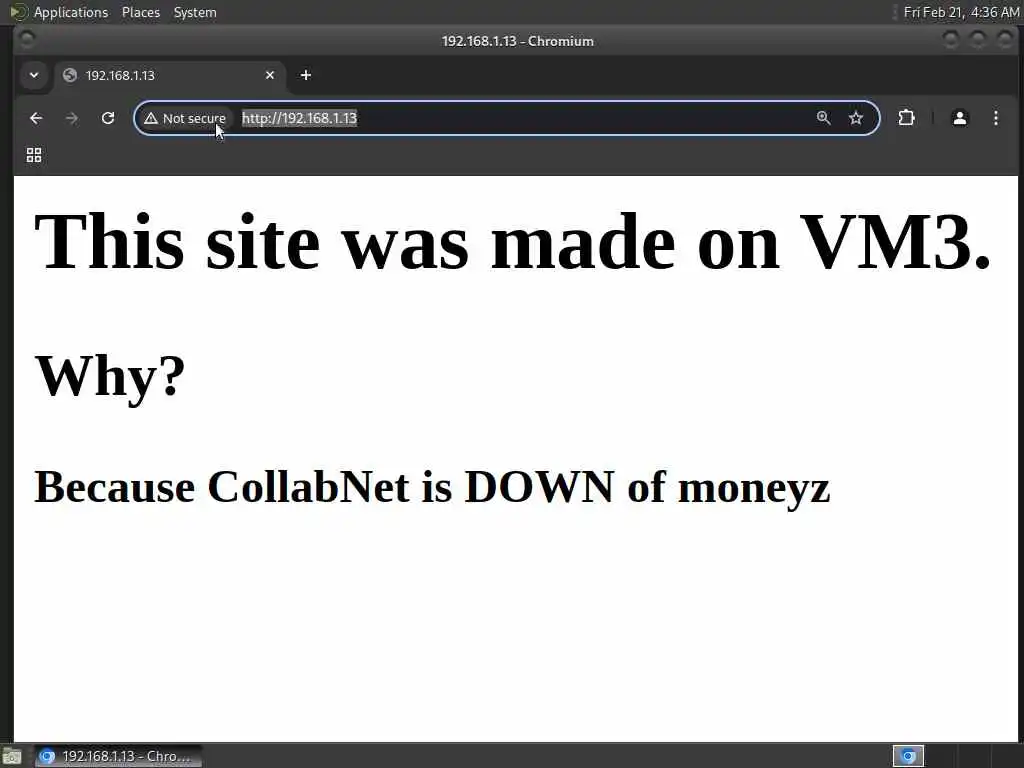
Task: Click the address bar URL field
Action: (522, 118)
